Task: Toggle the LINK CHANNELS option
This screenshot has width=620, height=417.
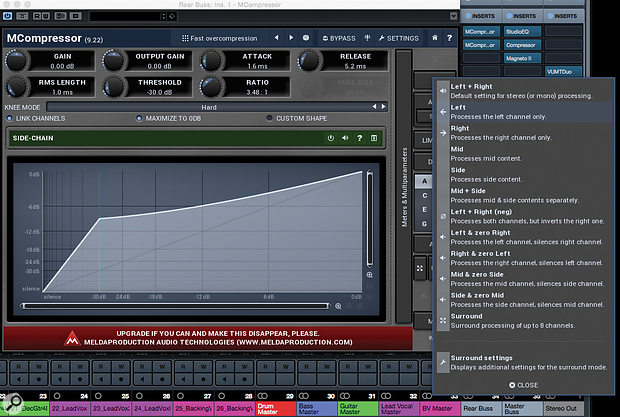Action: [x=36, y=118]
